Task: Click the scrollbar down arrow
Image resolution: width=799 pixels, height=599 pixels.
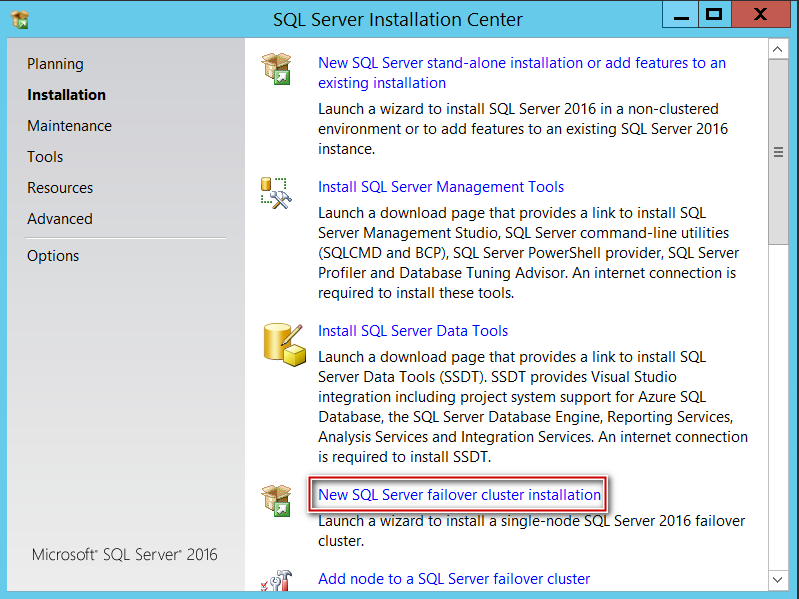Action: click(x=778, y=579)
